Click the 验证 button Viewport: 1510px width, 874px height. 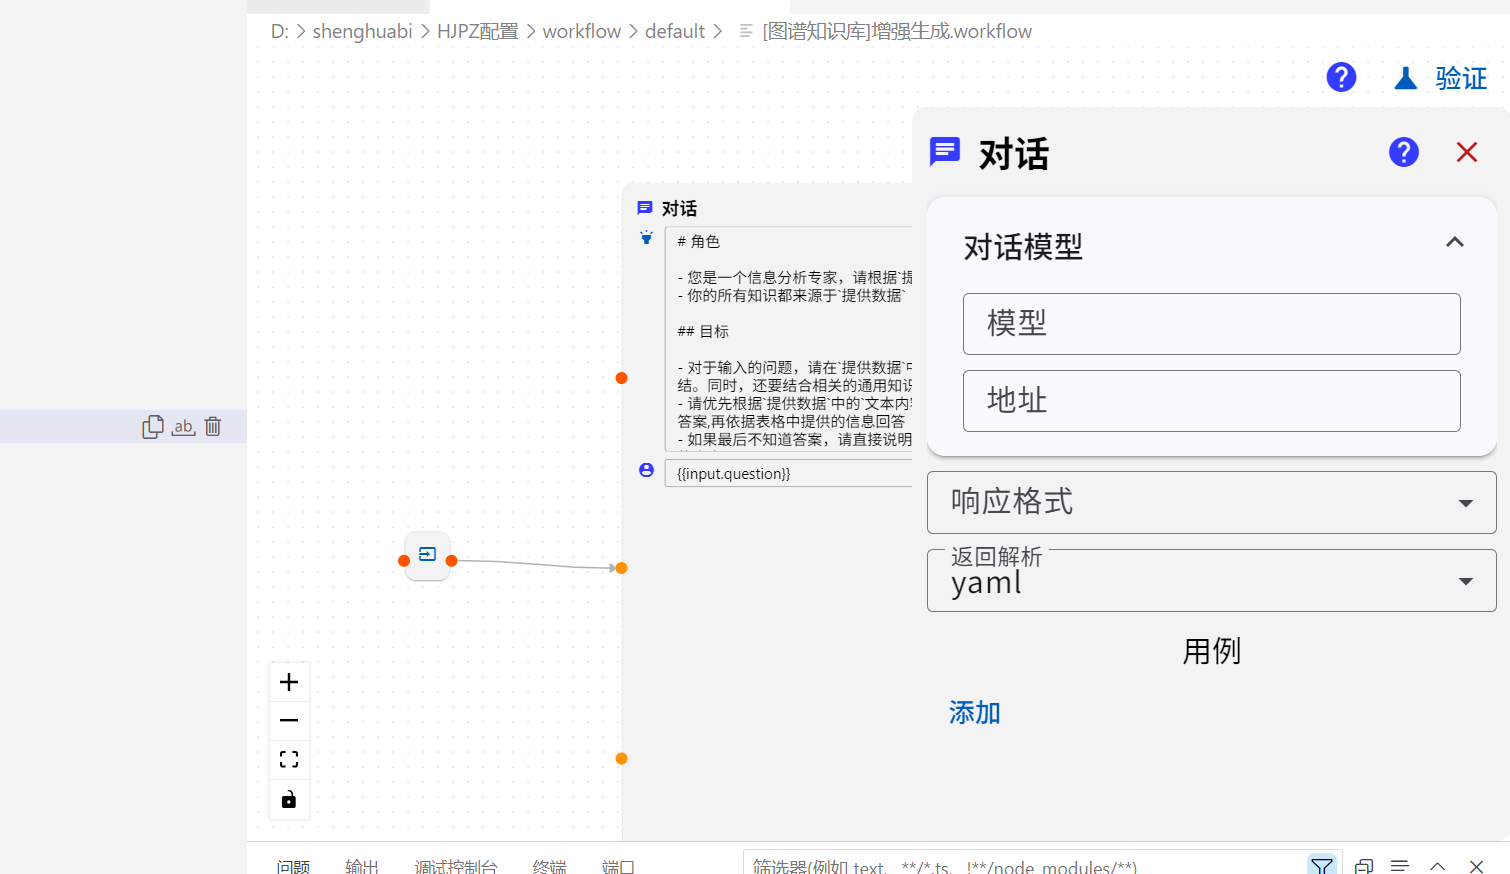pos(1441,78)
